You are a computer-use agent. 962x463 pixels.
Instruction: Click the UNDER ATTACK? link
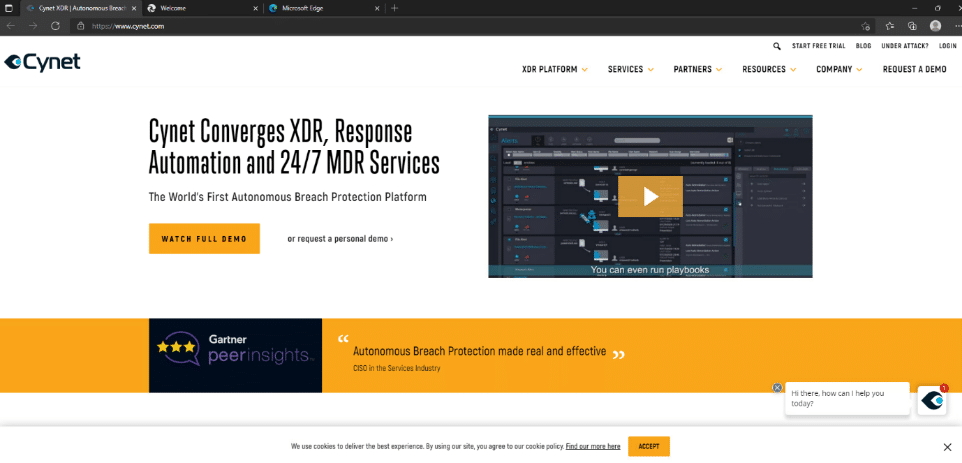coord(904,46)
